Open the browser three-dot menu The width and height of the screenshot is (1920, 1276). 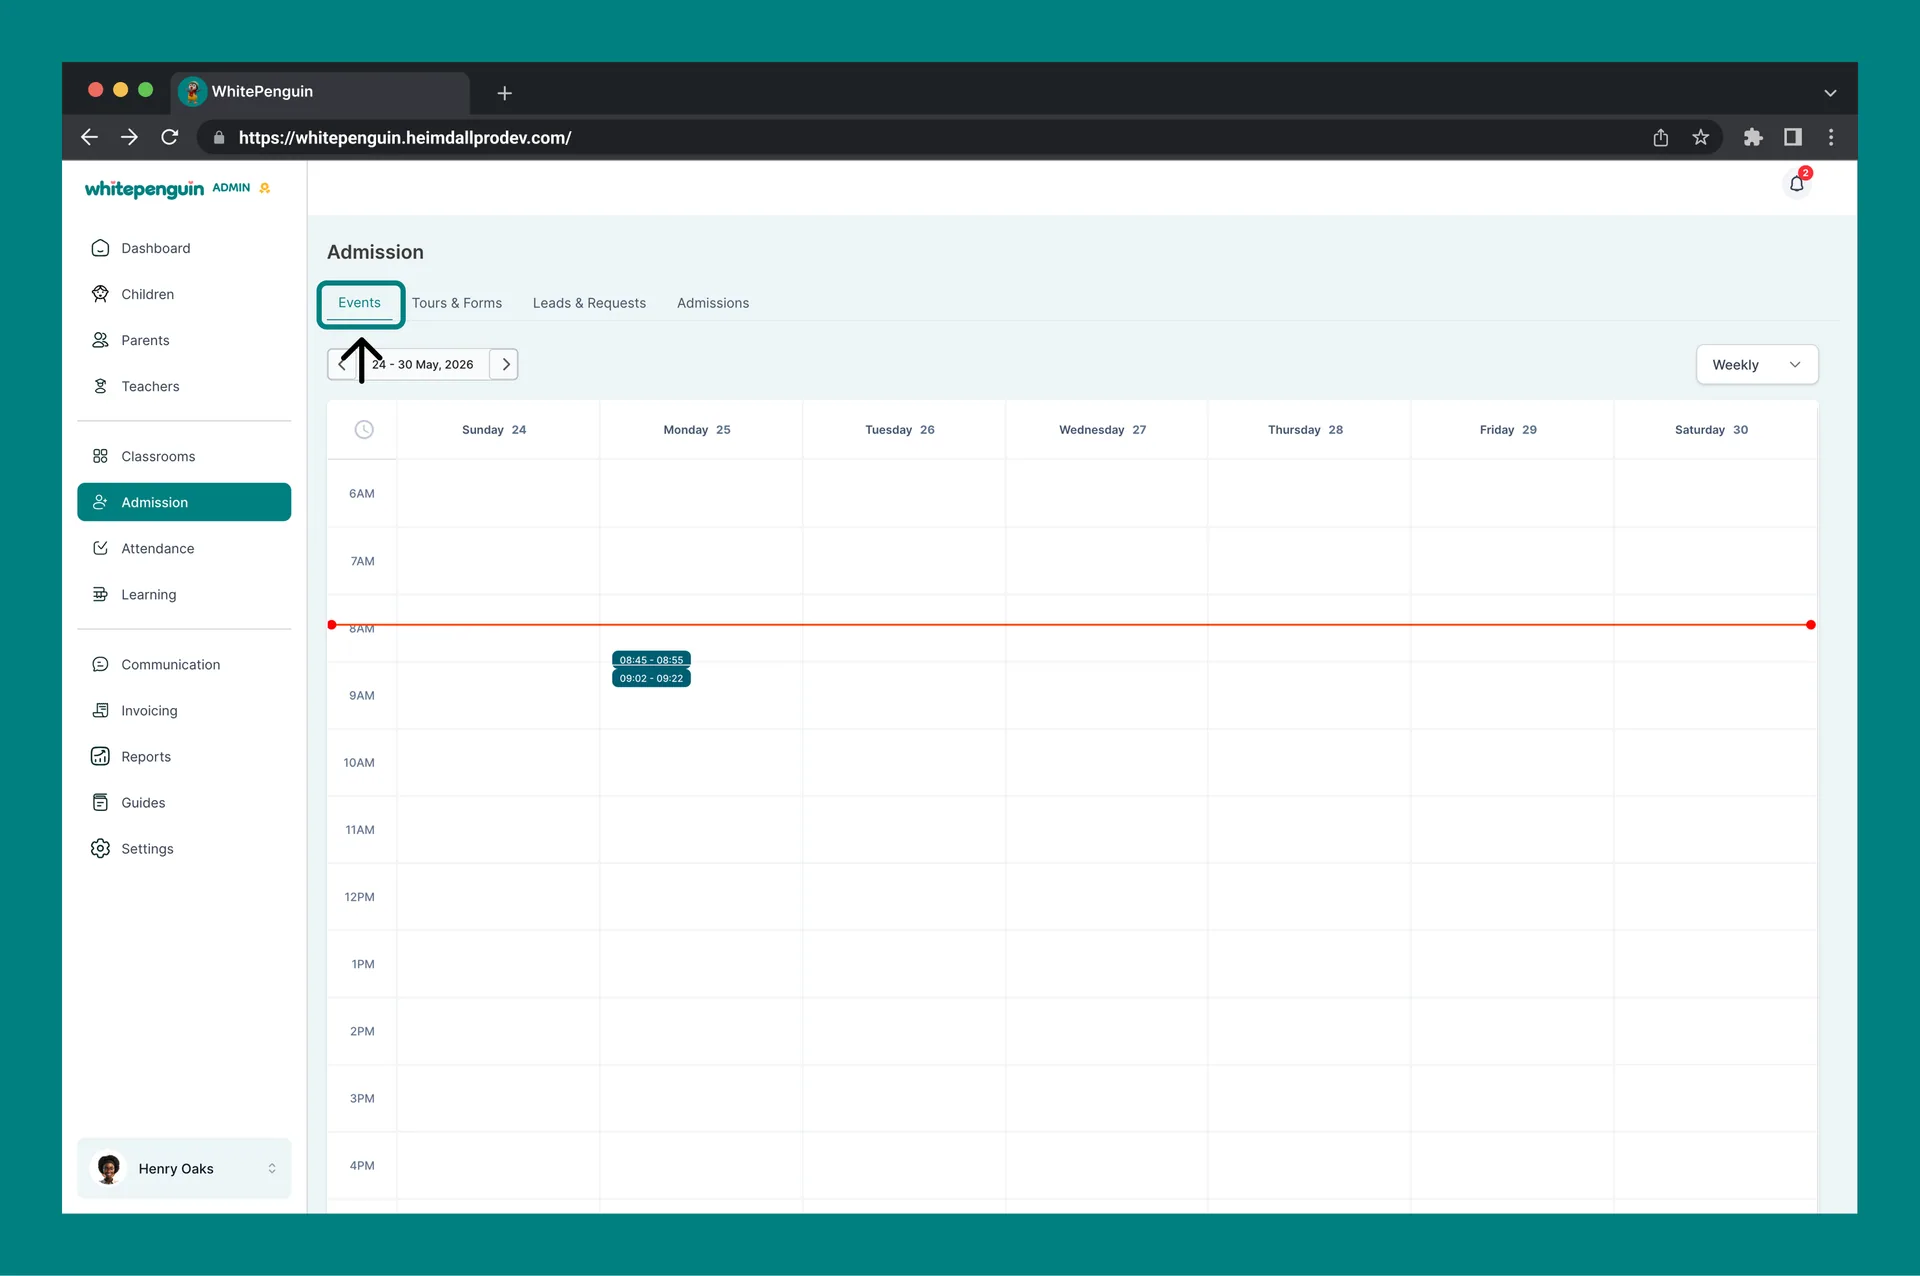tap(1831, 137)
